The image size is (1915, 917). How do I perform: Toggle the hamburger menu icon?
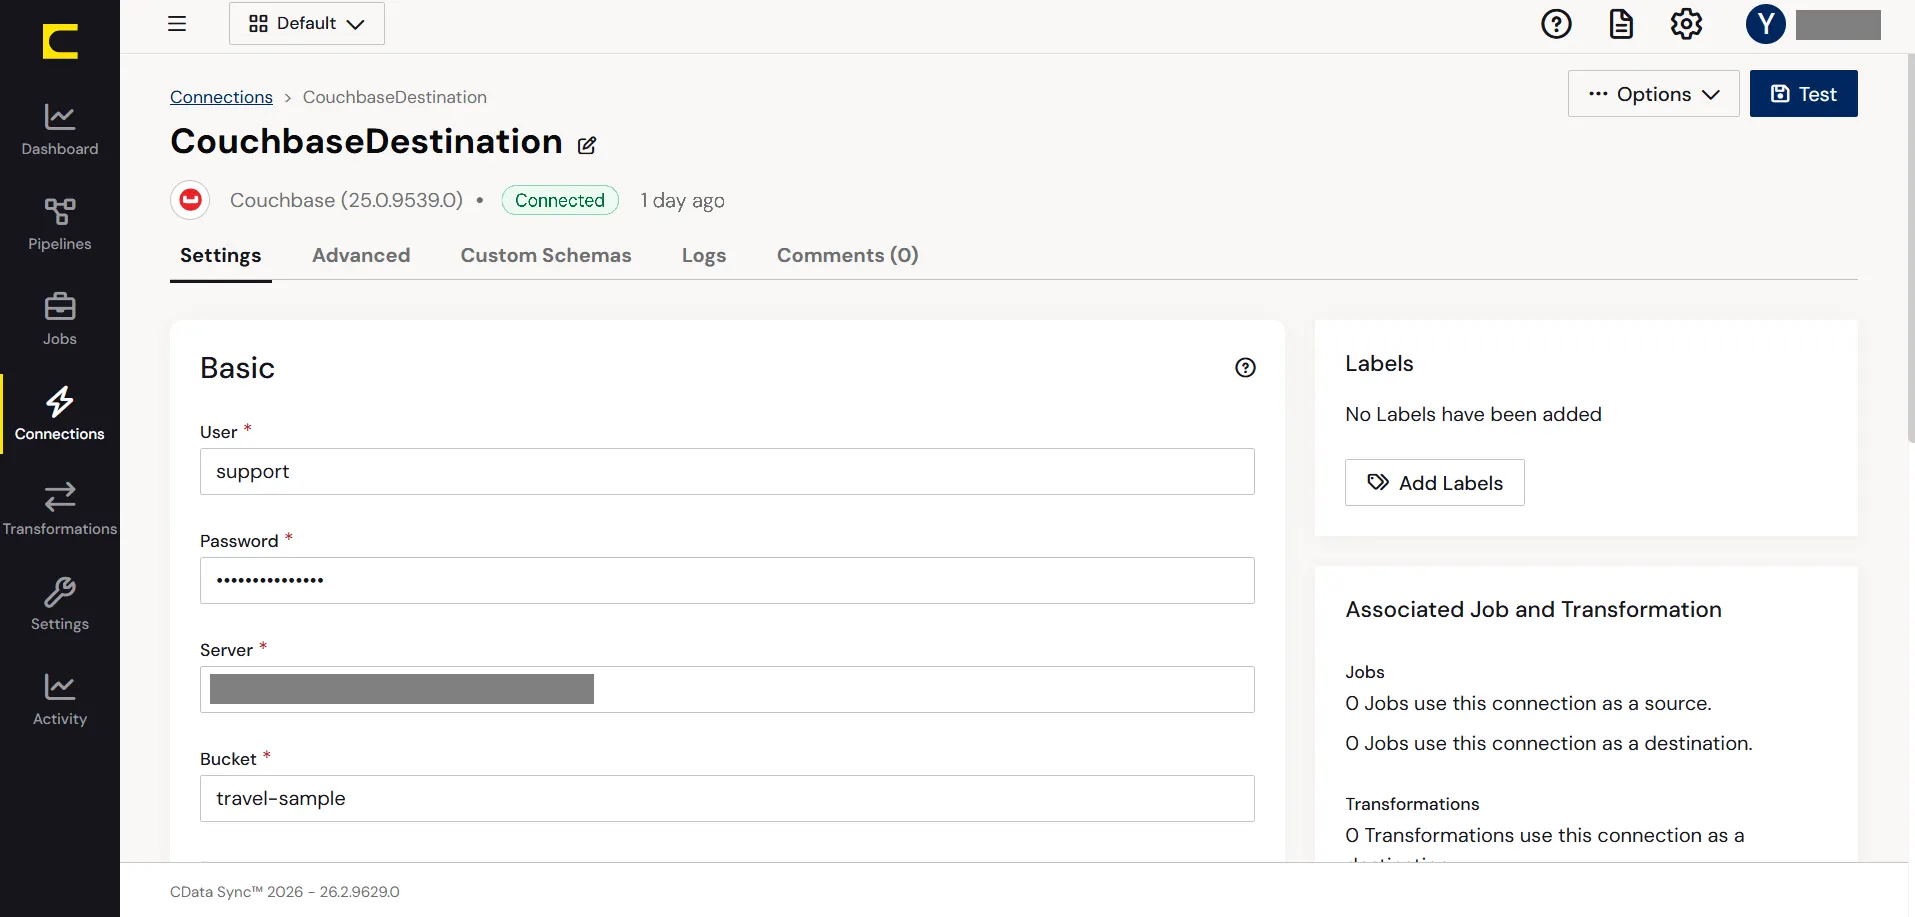coord(177,24)
